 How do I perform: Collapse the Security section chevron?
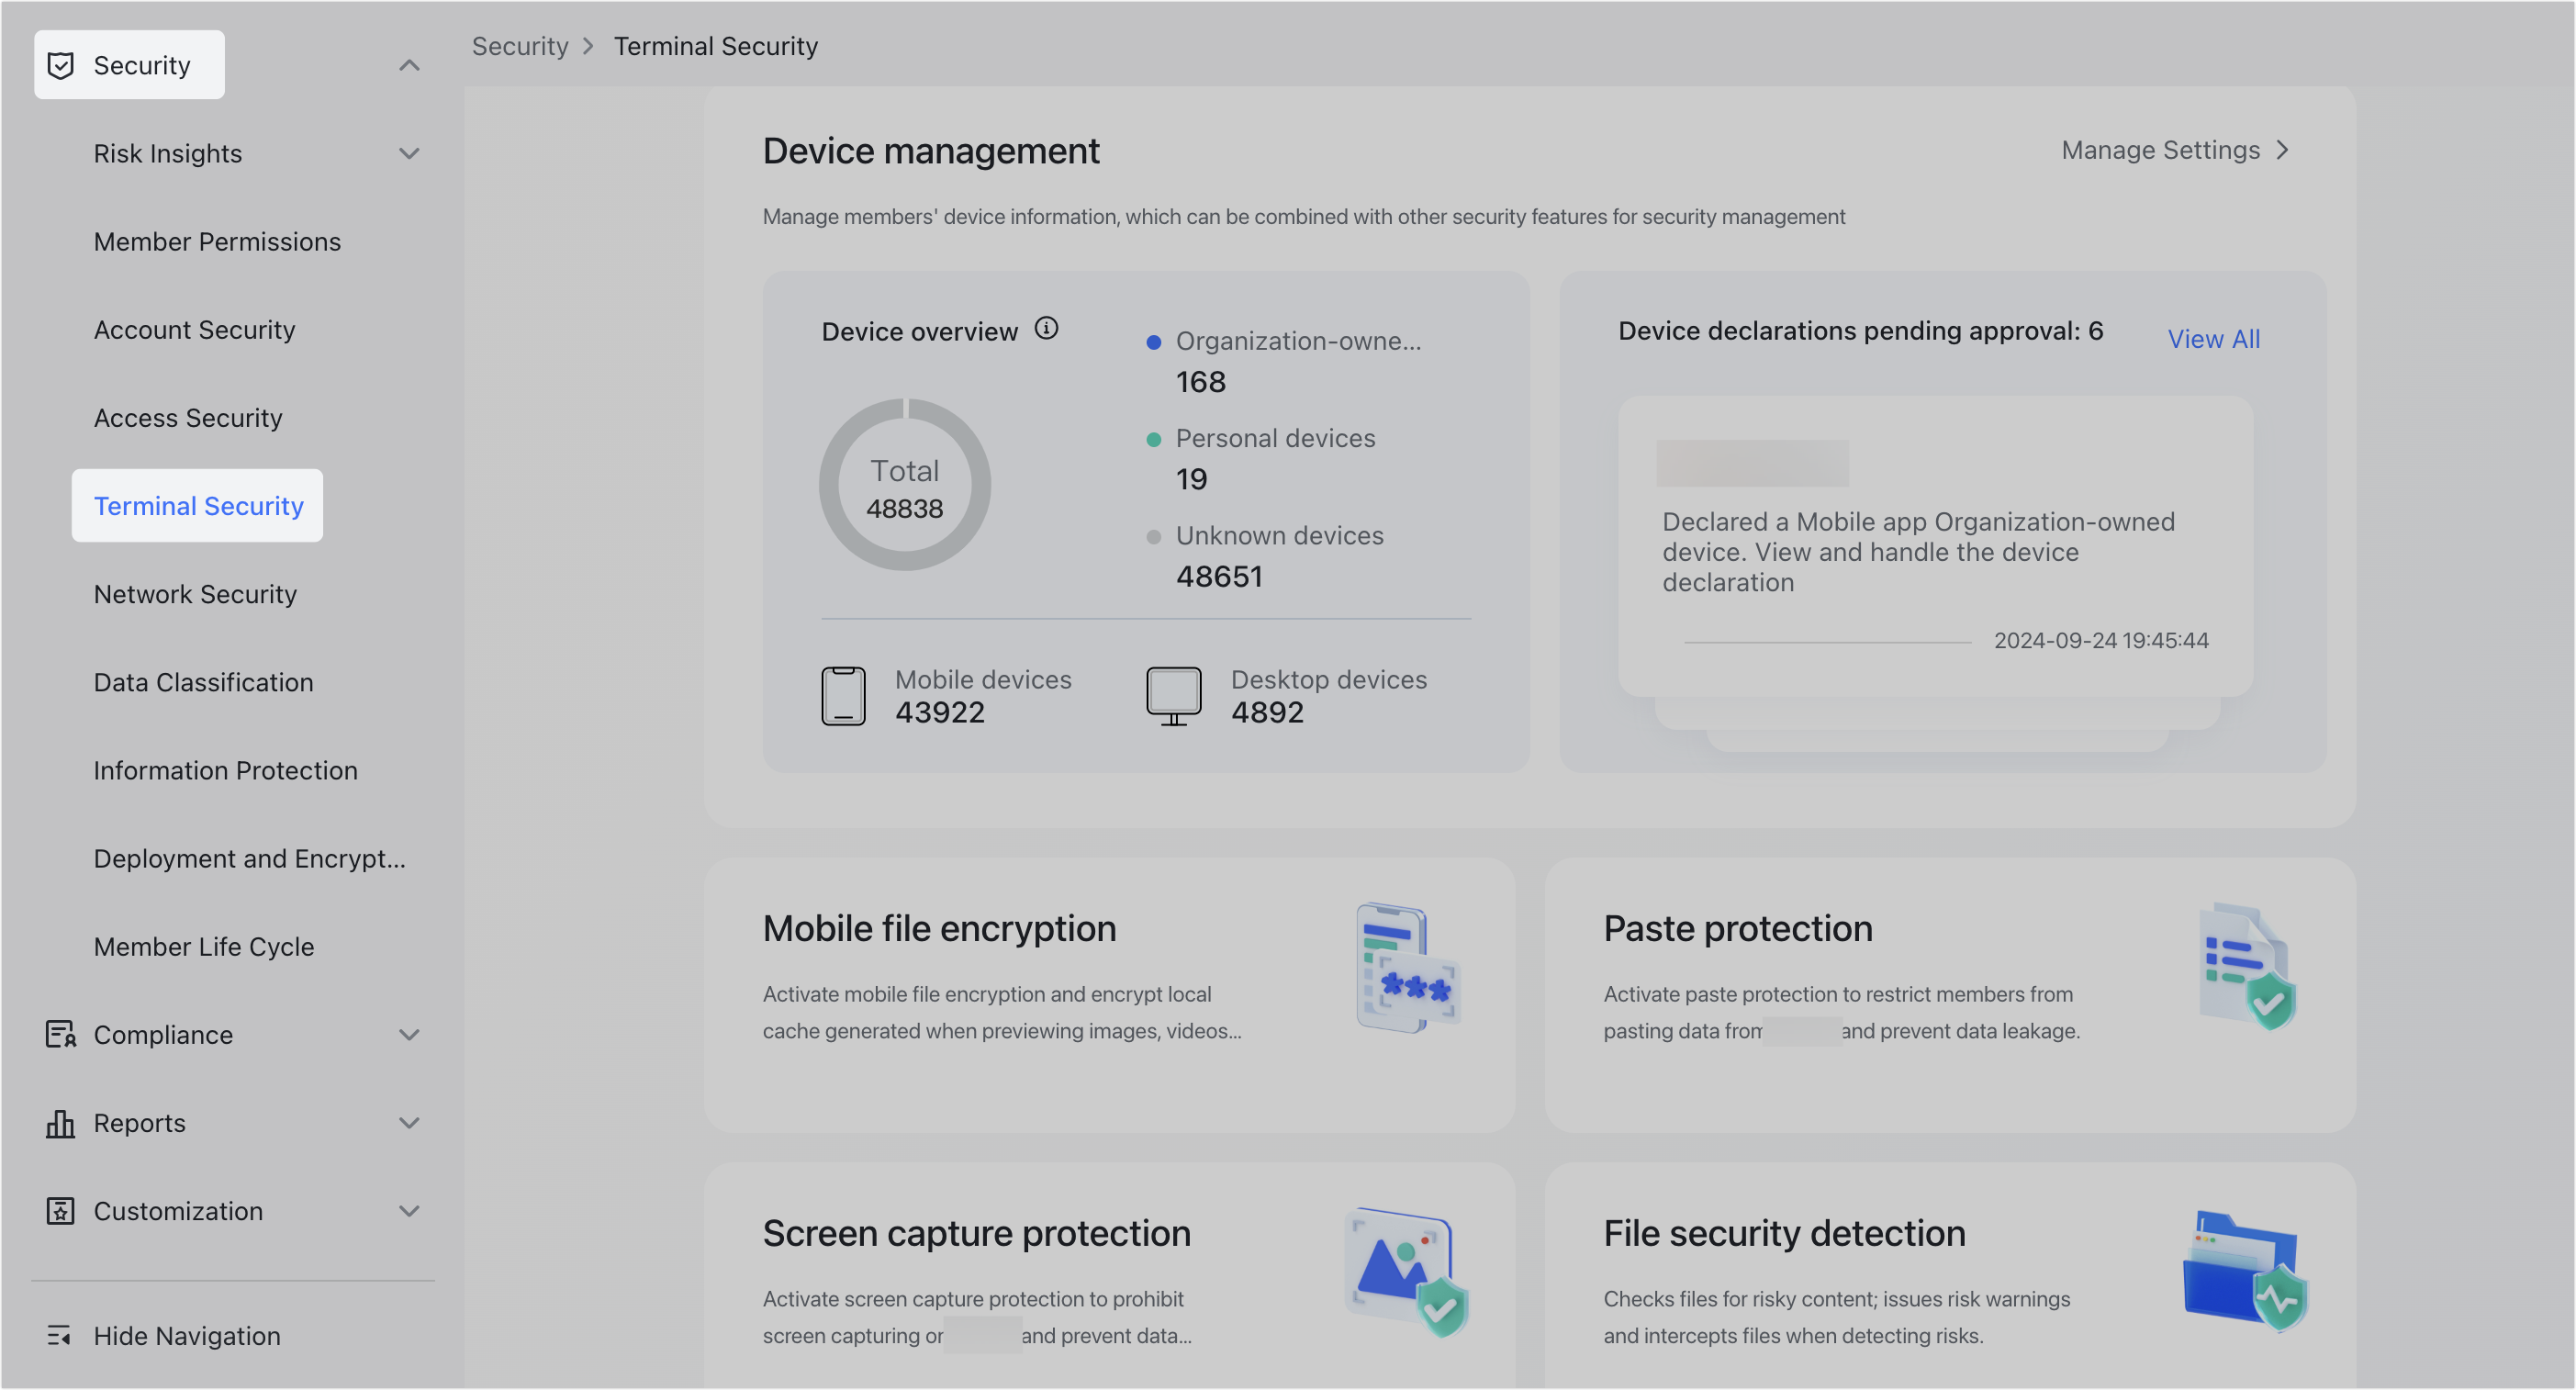[408, 64]
